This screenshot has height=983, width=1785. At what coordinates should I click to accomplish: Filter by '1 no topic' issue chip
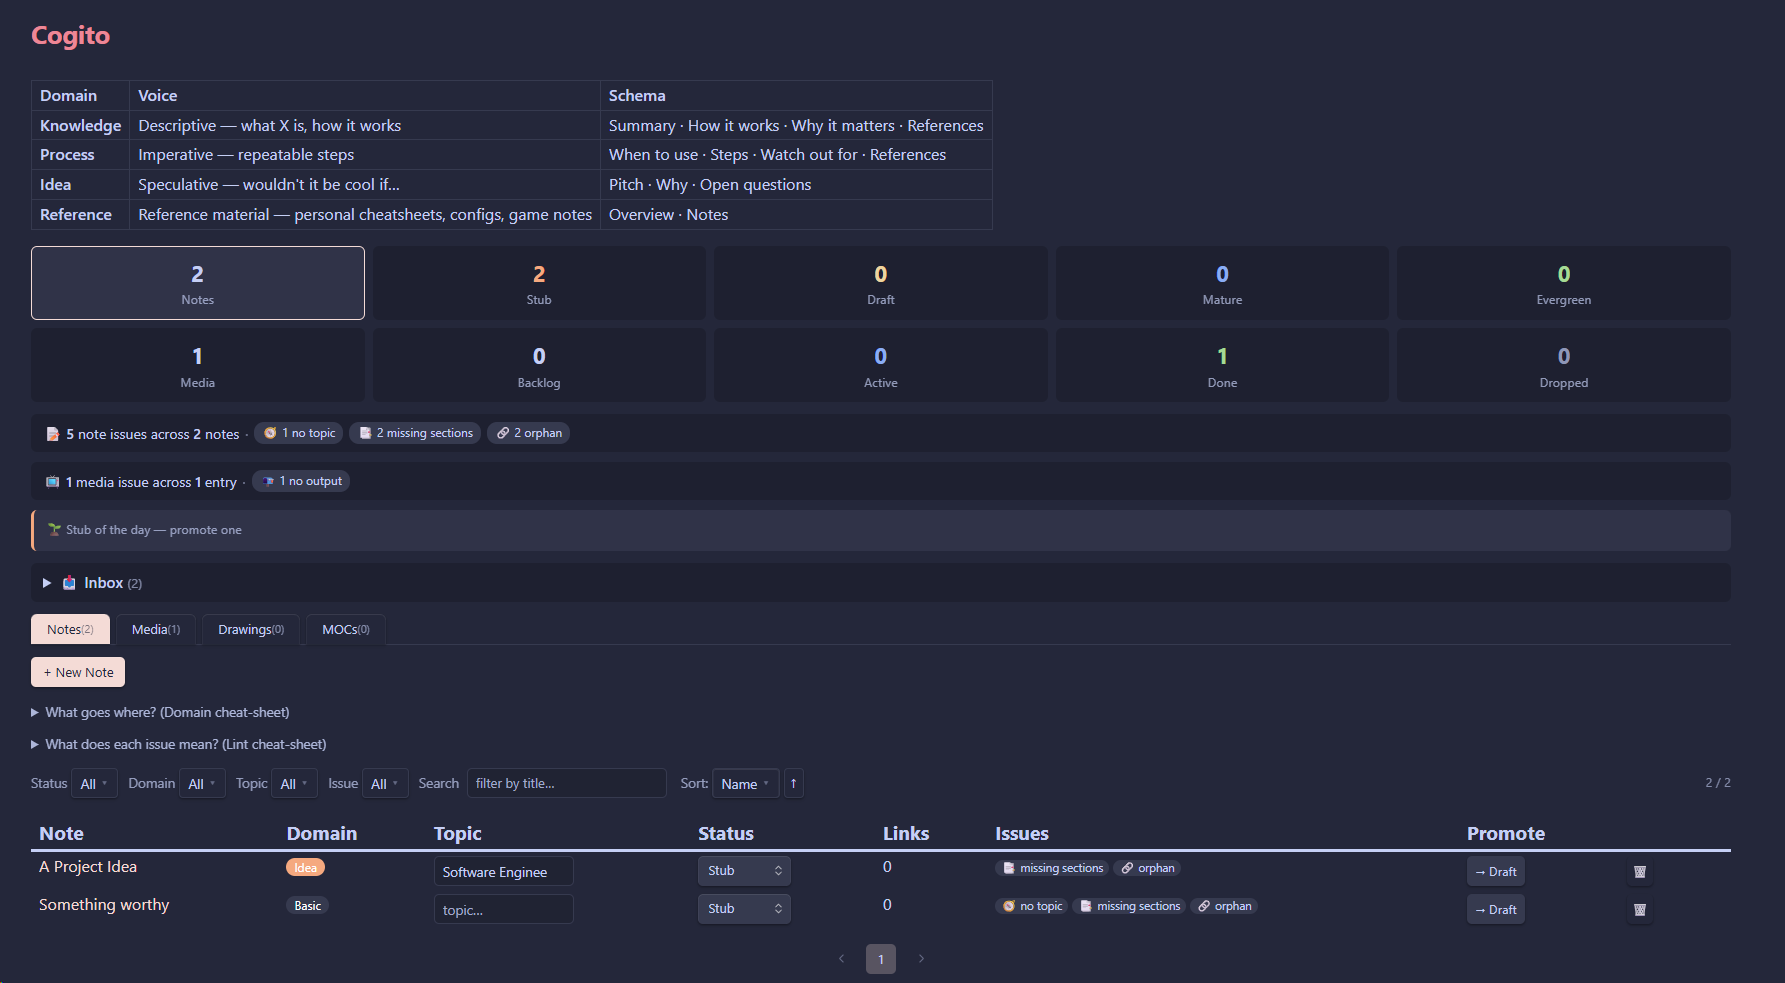299,433
